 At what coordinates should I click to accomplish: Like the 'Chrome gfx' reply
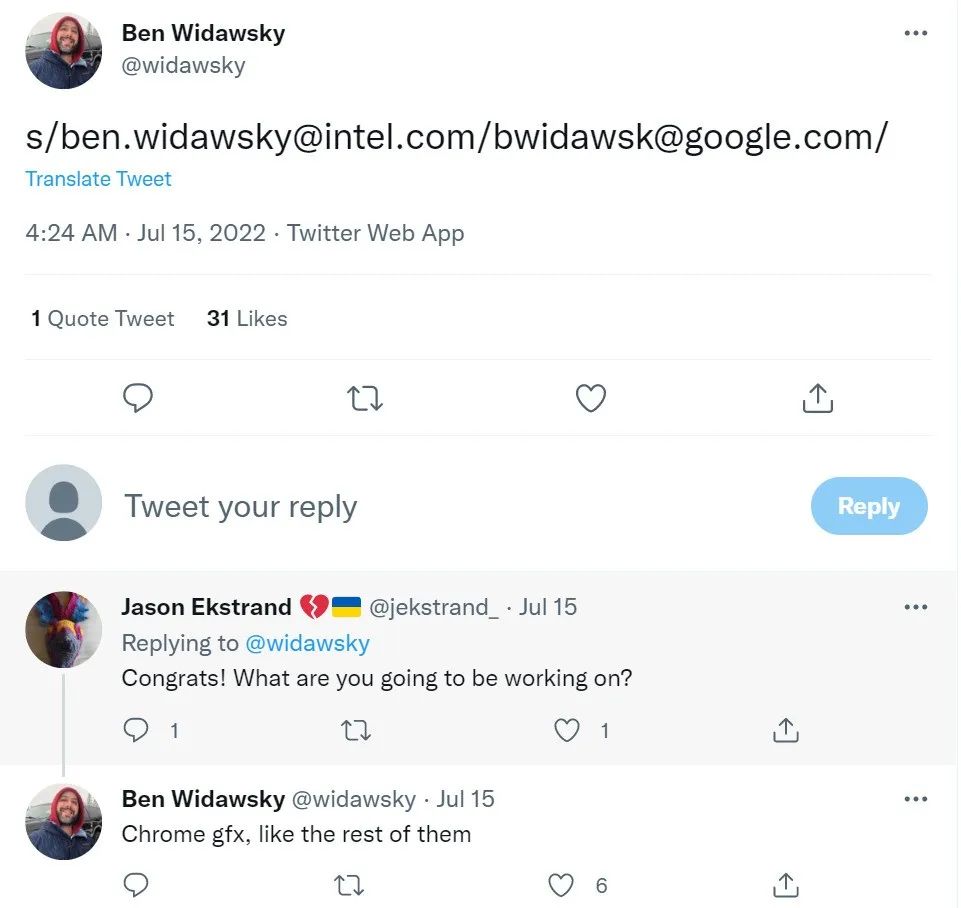[563, 885]
